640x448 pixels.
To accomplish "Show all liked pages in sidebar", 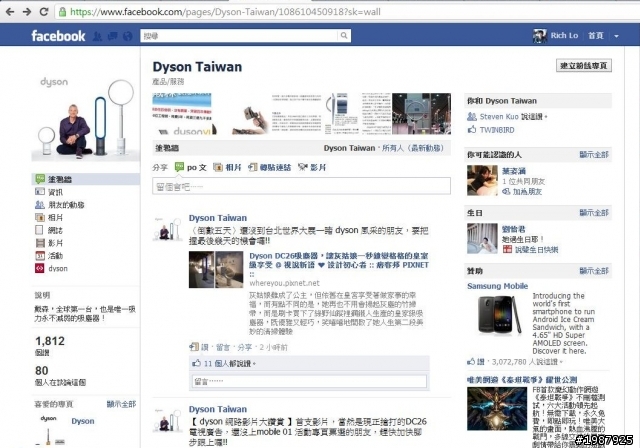I will coord(121,404).
